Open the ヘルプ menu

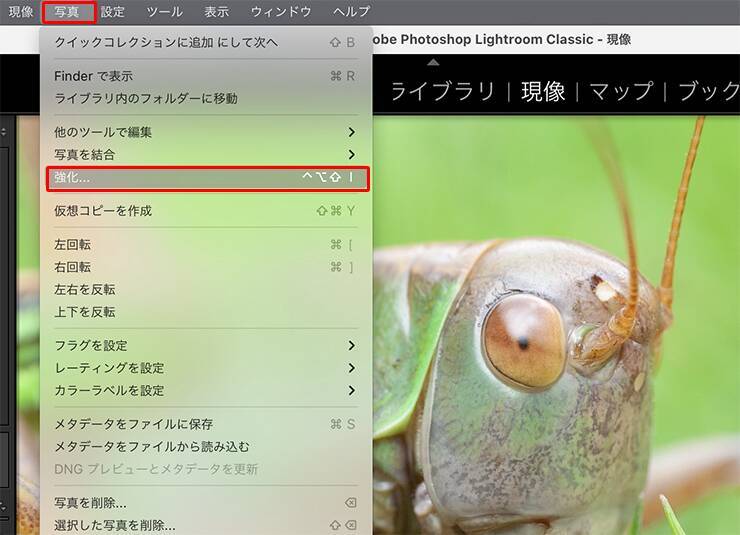coord(351,11)
